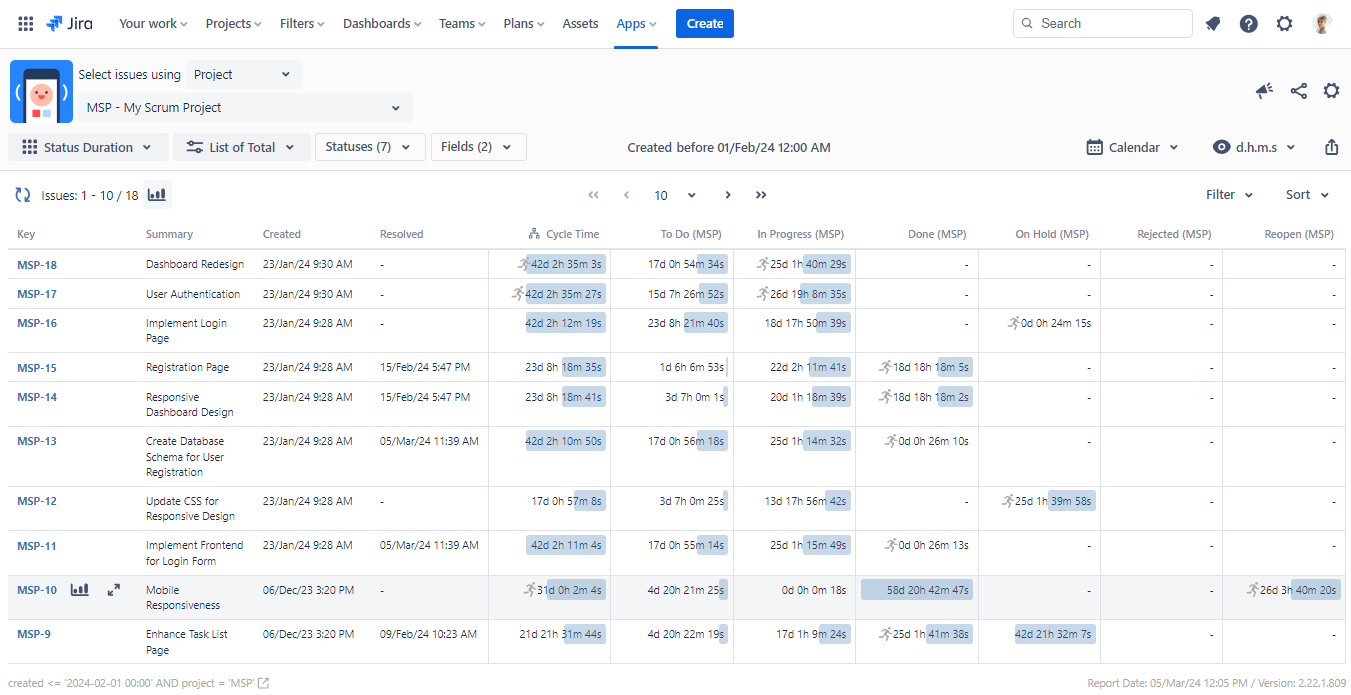1351x695 pixels.
Task: Open the Dashboards menu
Action: coord(381,23)
